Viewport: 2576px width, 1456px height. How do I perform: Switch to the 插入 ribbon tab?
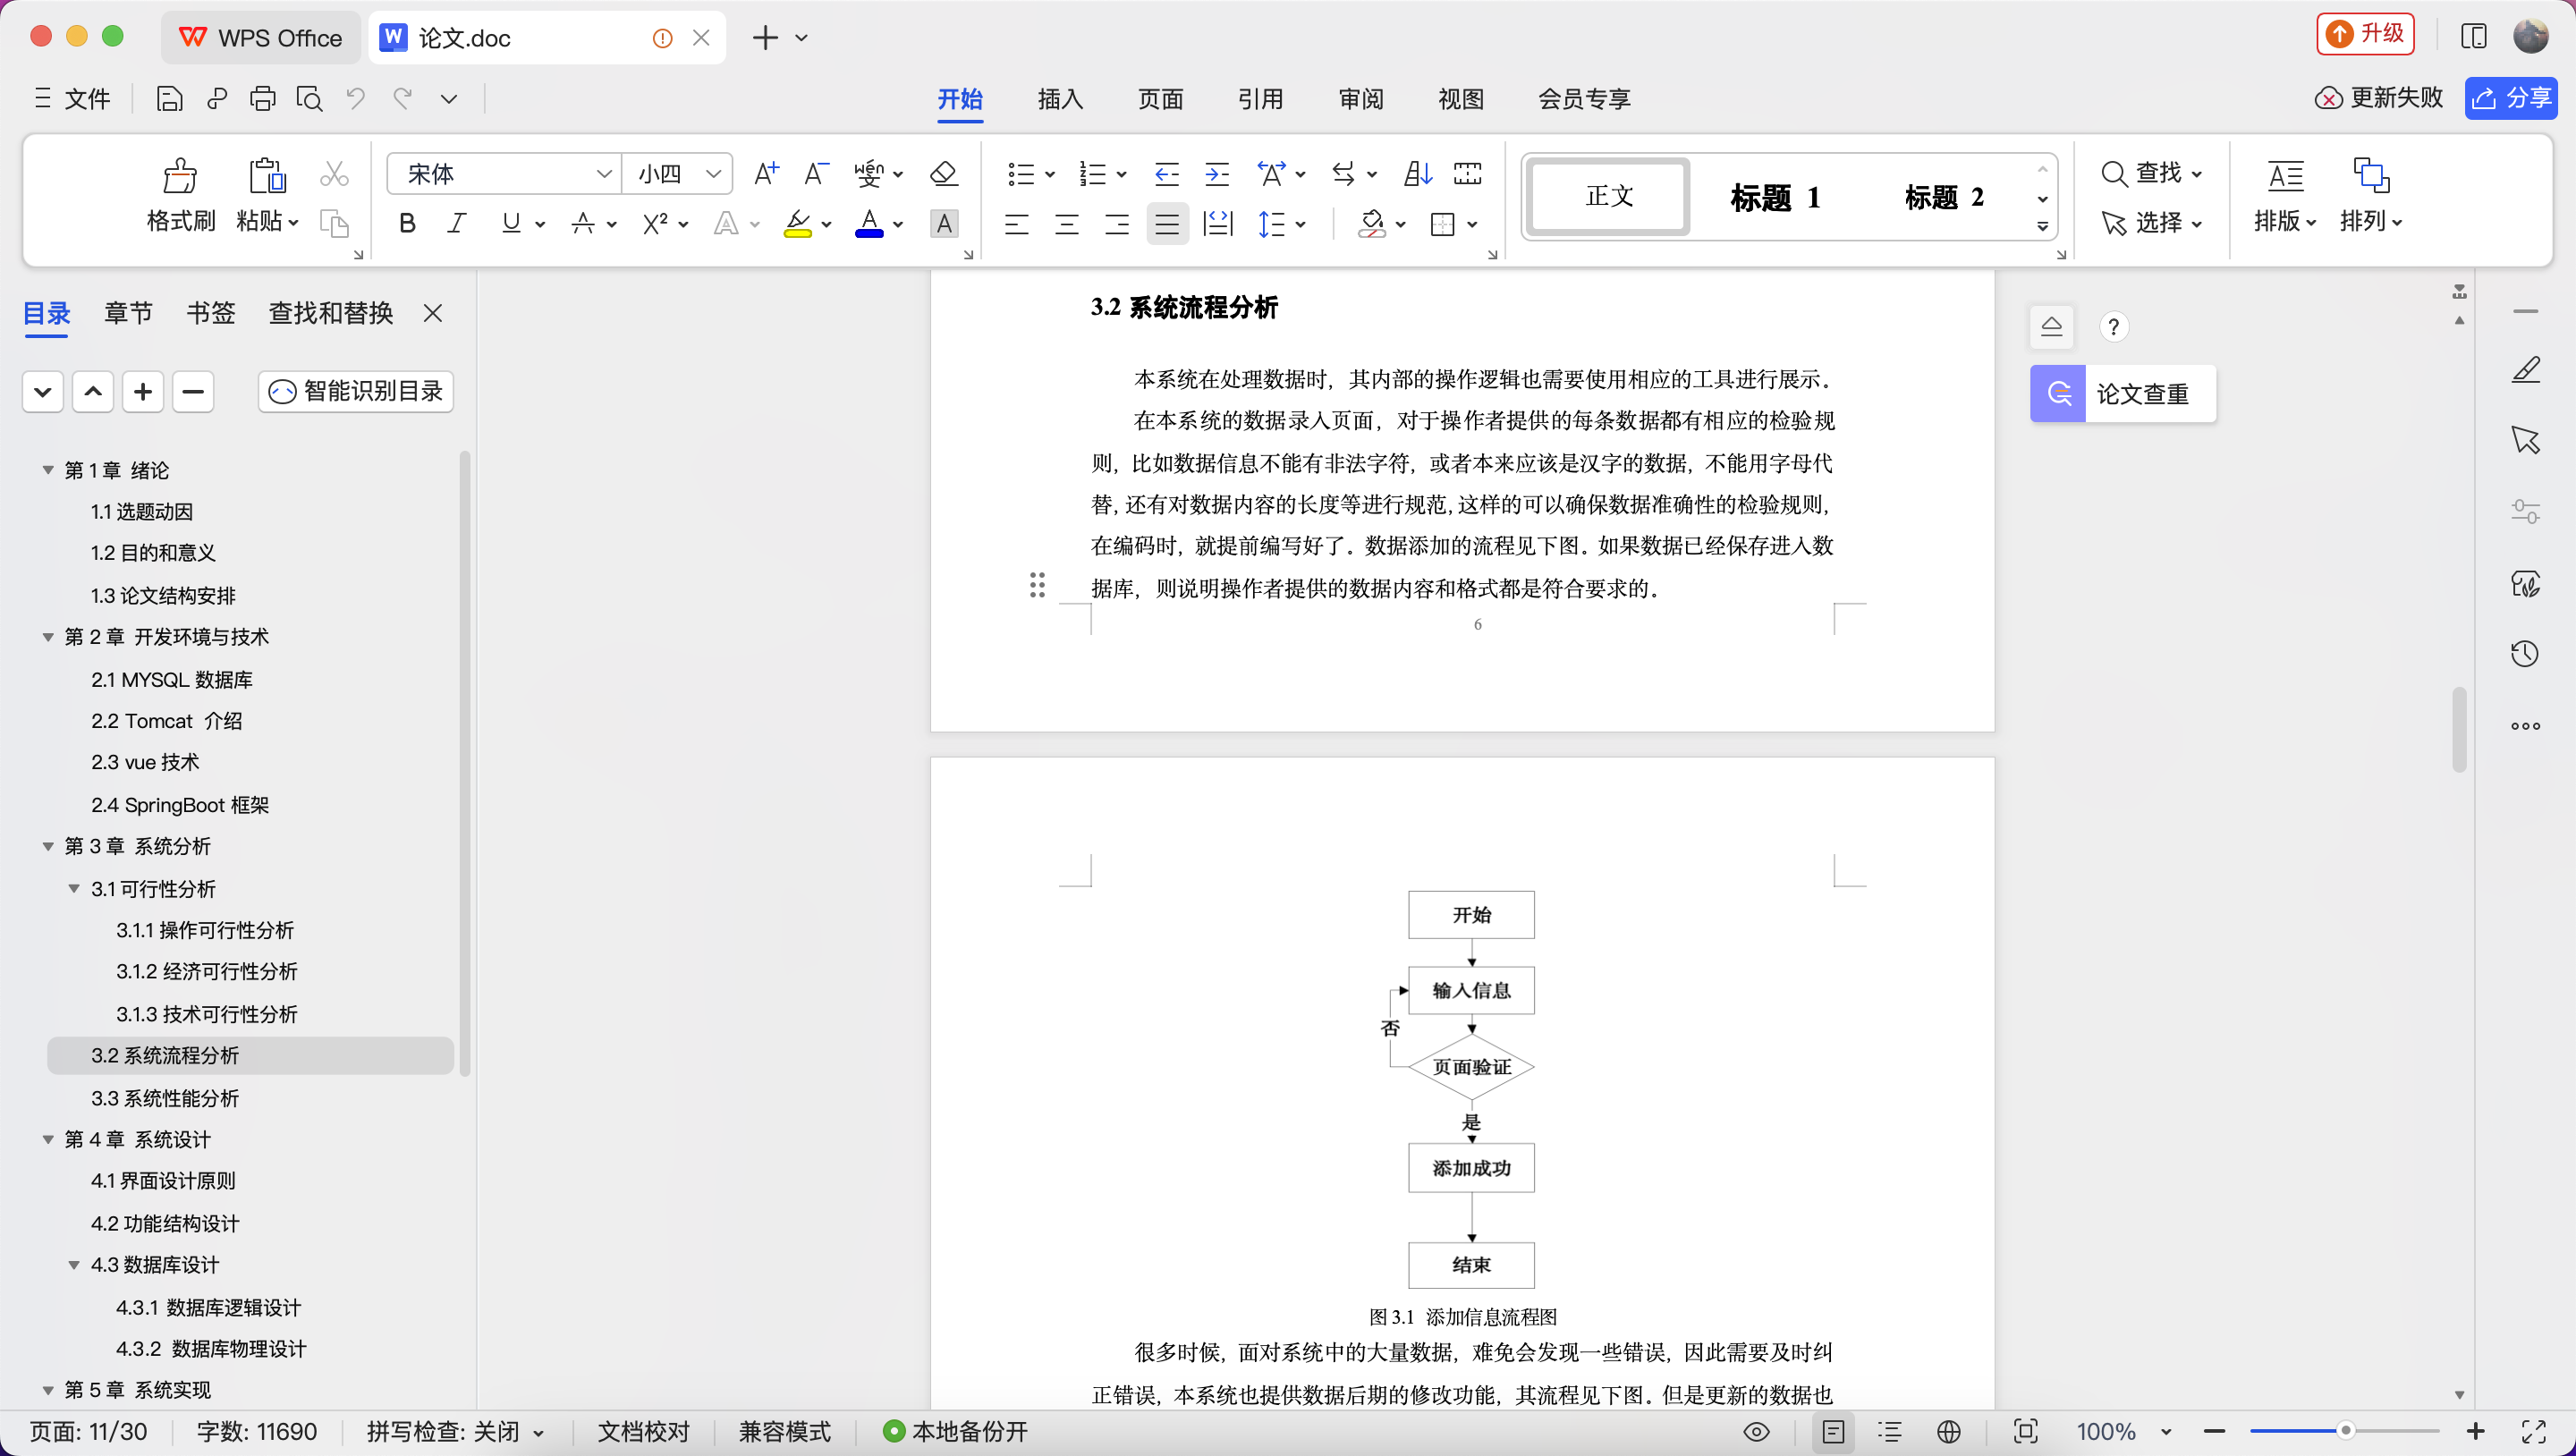(1060, 99)
